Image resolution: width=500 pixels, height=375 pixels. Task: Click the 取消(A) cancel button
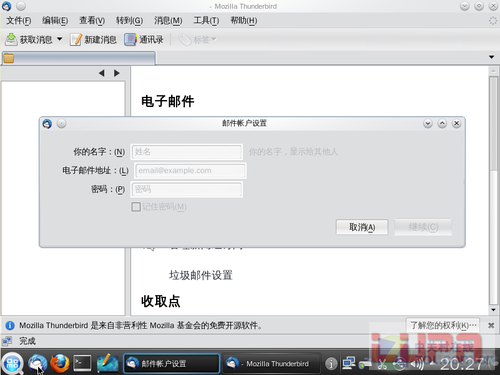click(362, 227)
